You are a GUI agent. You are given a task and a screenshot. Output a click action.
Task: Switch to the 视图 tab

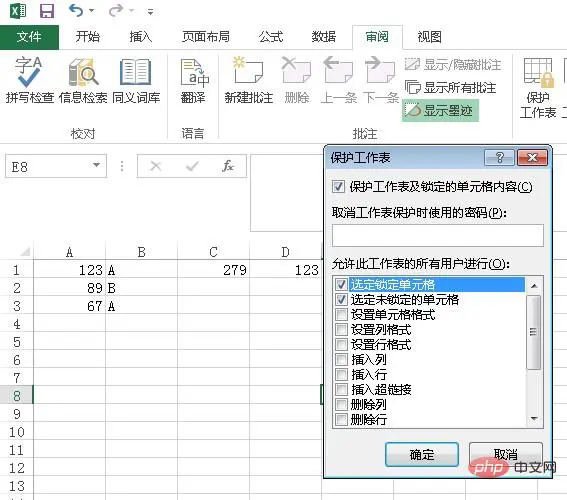(429, 37)
